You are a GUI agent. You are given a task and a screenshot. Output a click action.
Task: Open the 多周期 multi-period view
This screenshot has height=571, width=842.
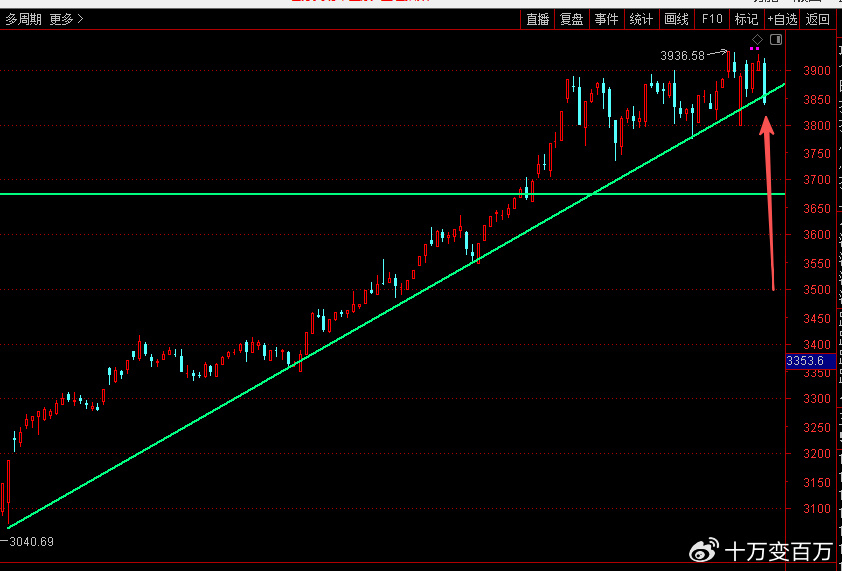click(23, 19)
